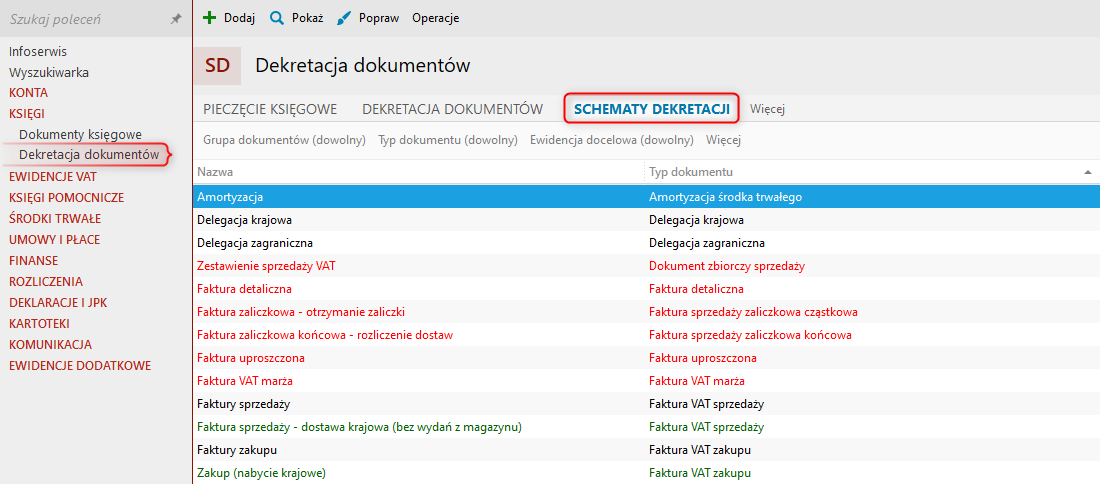Image resolution: width=1100 pixels, height=484 pixels.
Task: Click the green plus Dodaj icon
Action: tap(209, 18)
